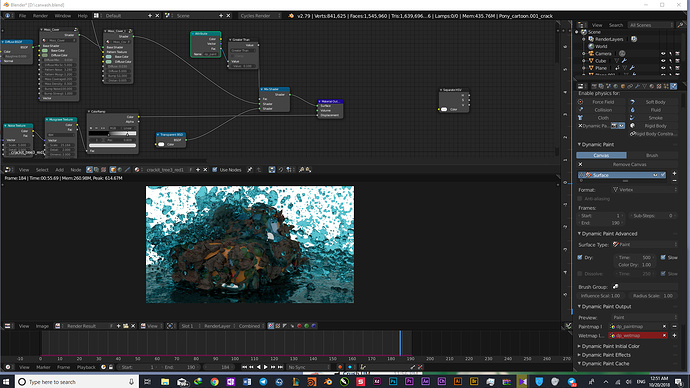Select the compositing nodes tree type icon

coord(97,169)
